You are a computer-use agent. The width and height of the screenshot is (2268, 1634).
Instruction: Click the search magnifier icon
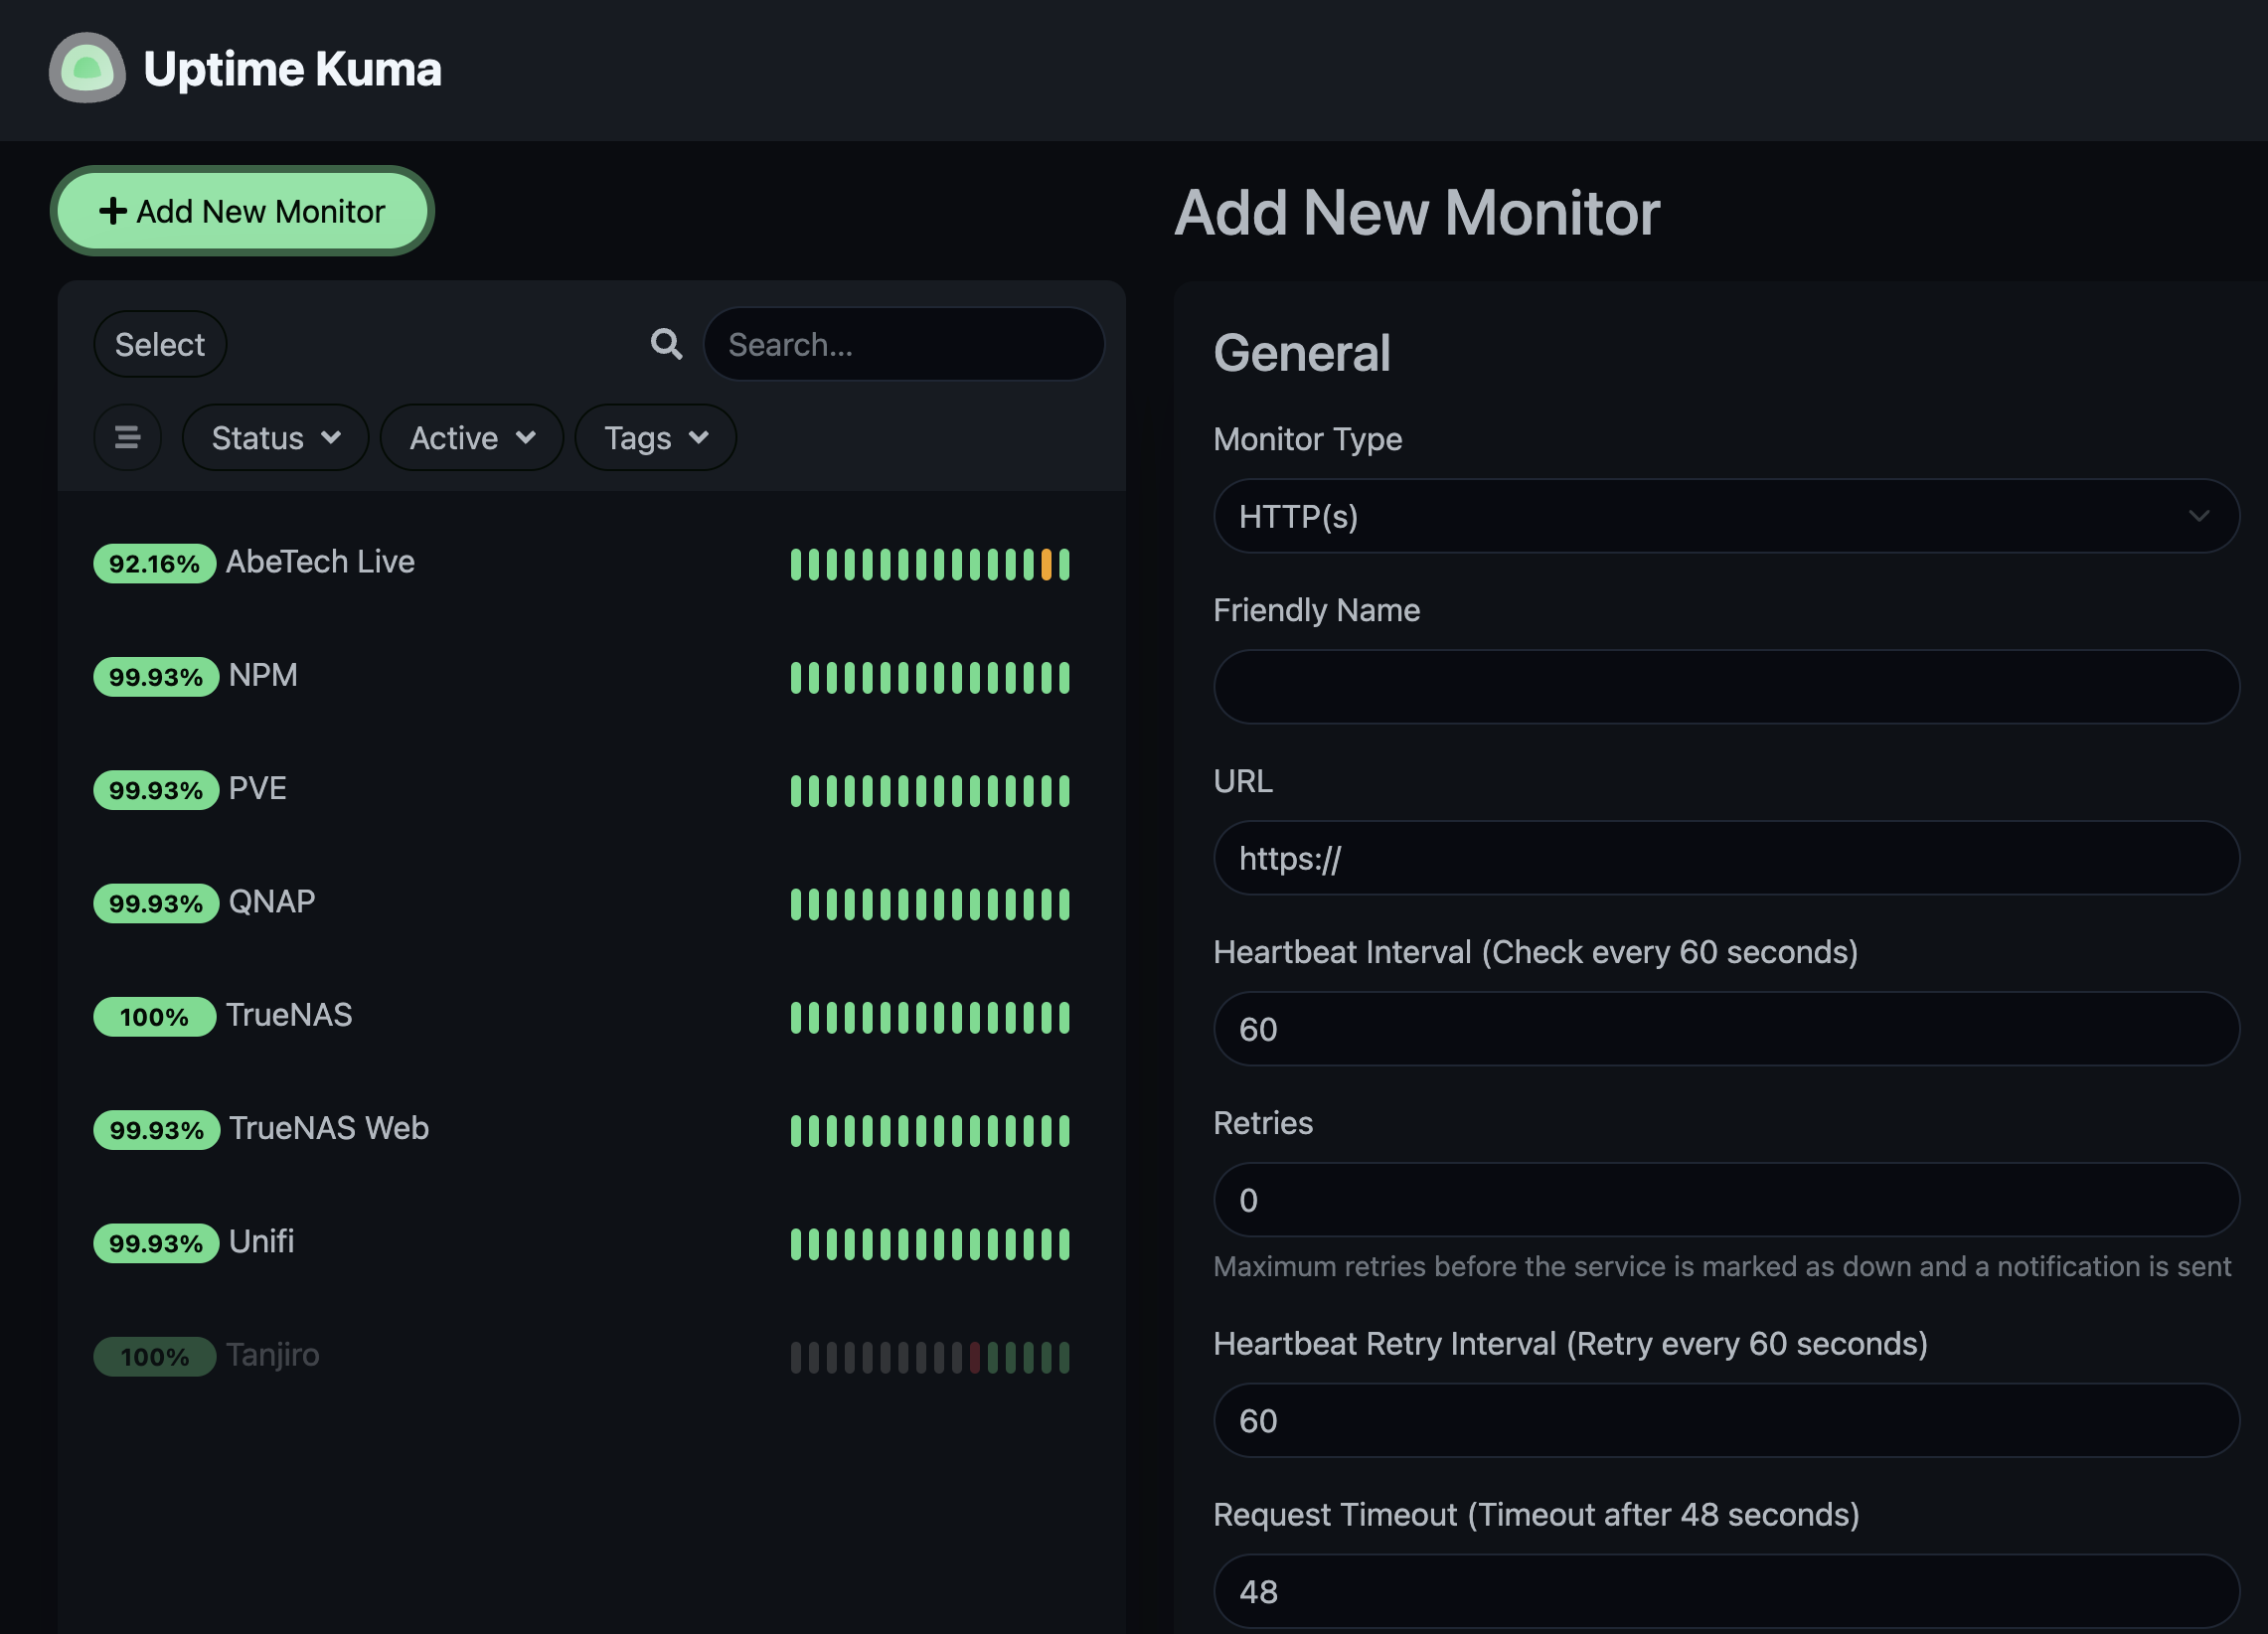tap(666, 344)
